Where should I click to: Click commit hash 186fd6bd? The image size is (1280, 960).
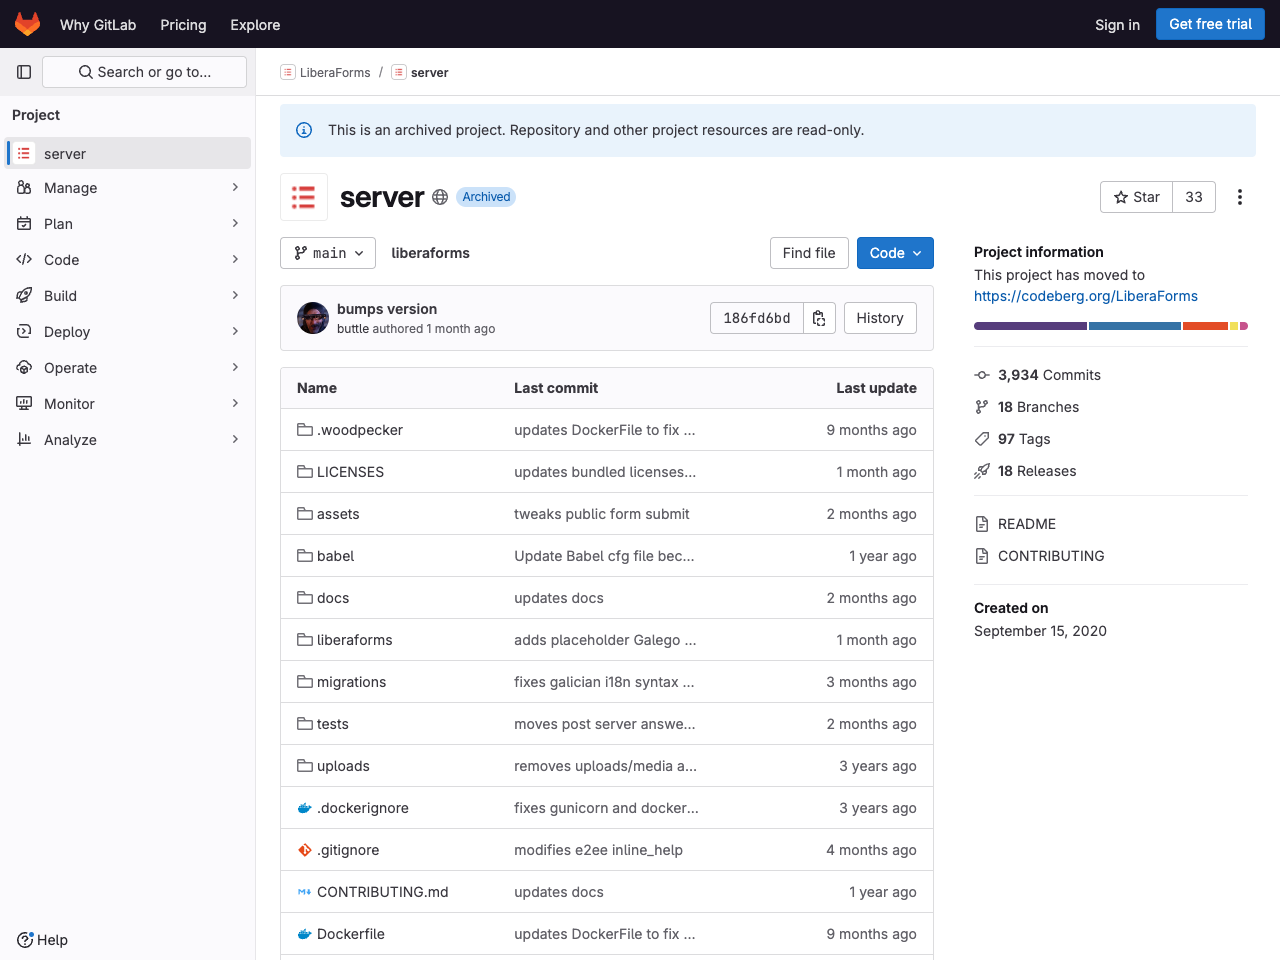coord(757,318)
